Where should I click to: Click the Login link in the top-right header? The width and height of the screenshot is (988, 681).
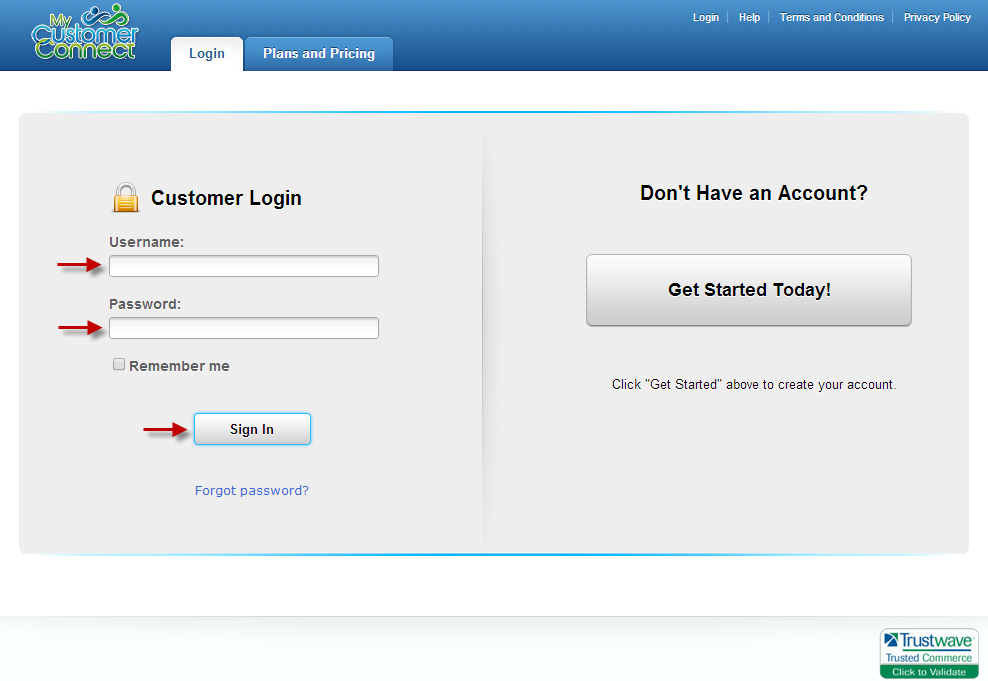(x=706, y=17)
